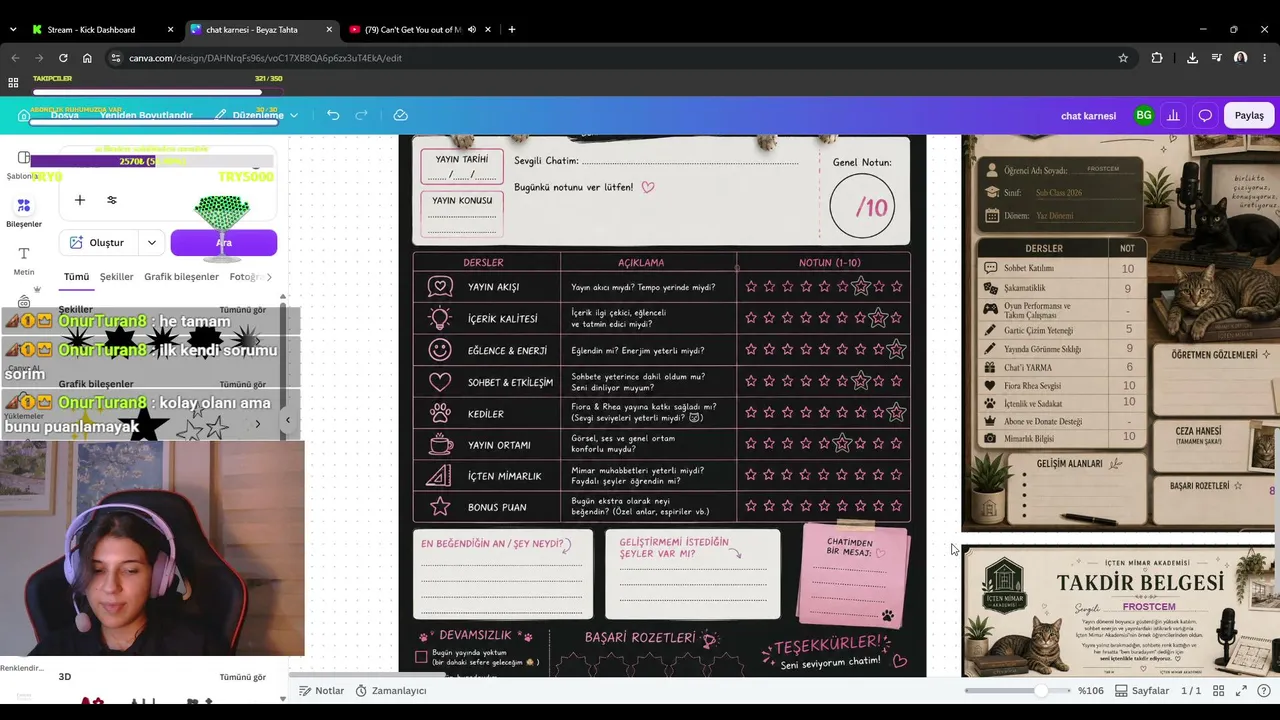Click the chat karnesi design title
The image size is (1280, 720).
click(1088, 115)
